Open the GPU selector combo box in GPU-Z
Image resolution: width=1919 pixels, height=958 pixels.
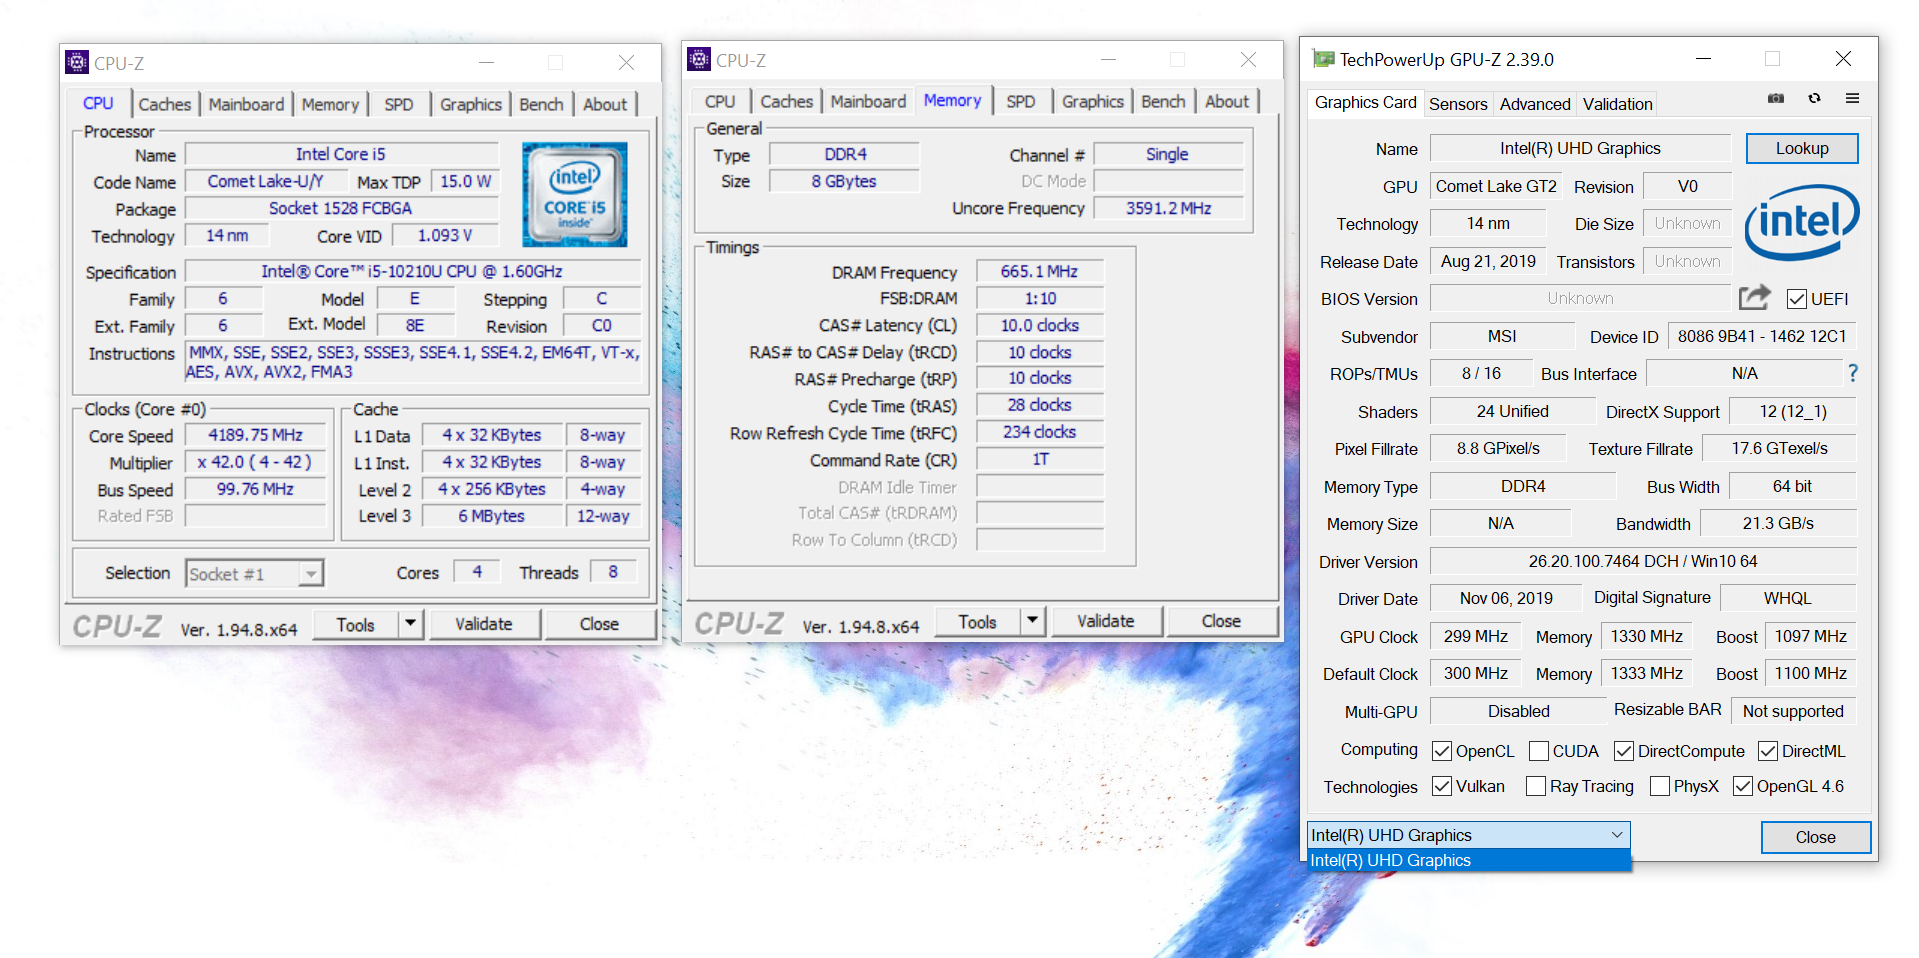1469,835
